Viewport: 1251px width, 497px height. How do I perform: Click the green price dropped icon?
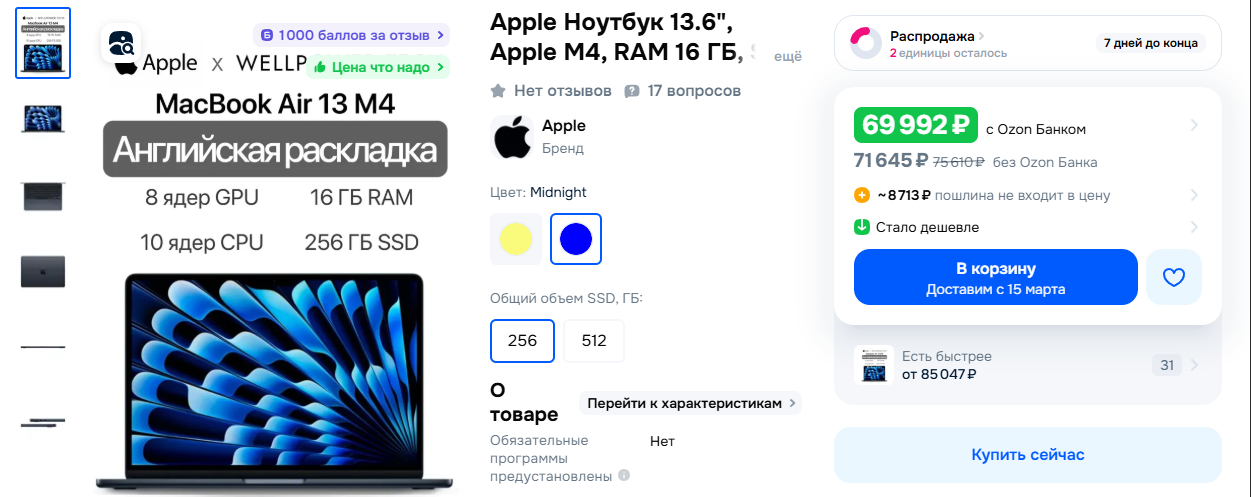pos(862,227)
